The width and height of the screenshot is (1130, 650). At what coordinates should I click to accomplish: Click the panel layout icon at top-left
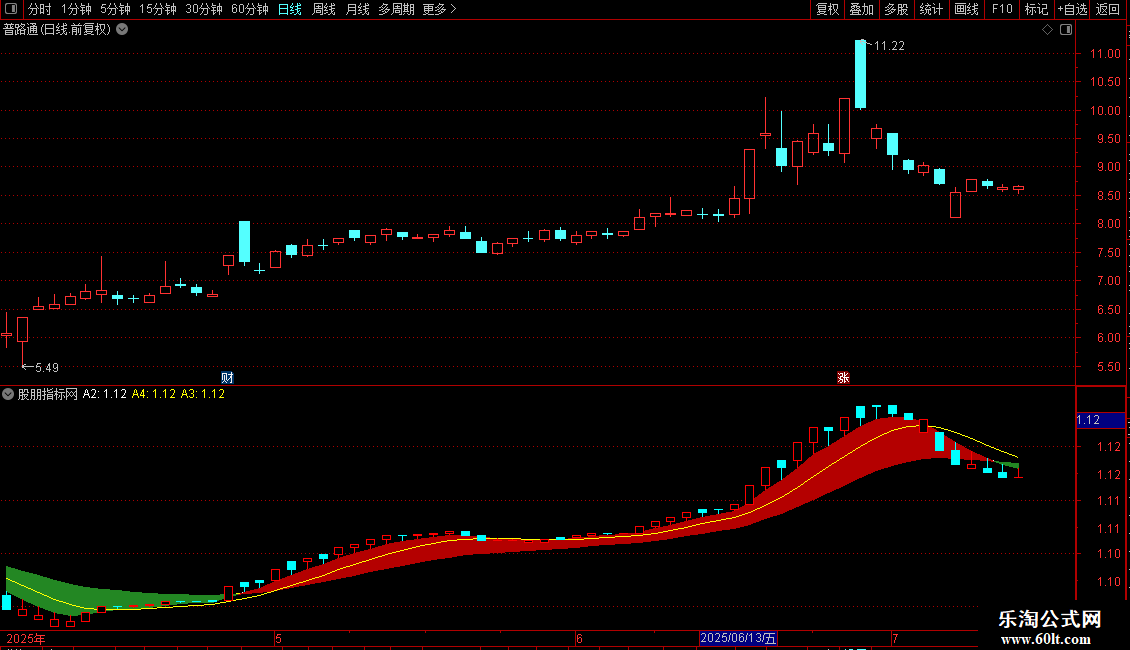coord(11,9)
